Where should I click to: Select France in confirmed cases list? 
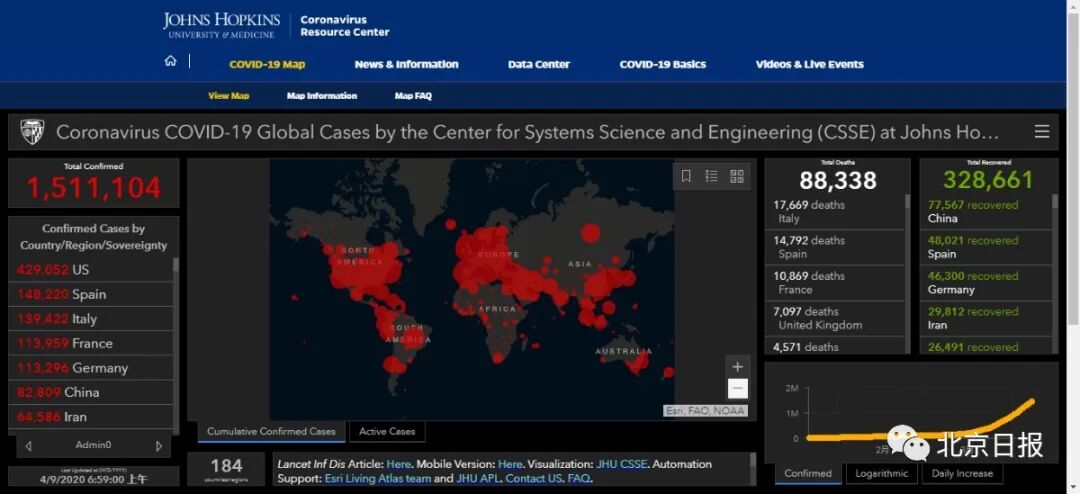pyautogui.click(x=91, y=343)
